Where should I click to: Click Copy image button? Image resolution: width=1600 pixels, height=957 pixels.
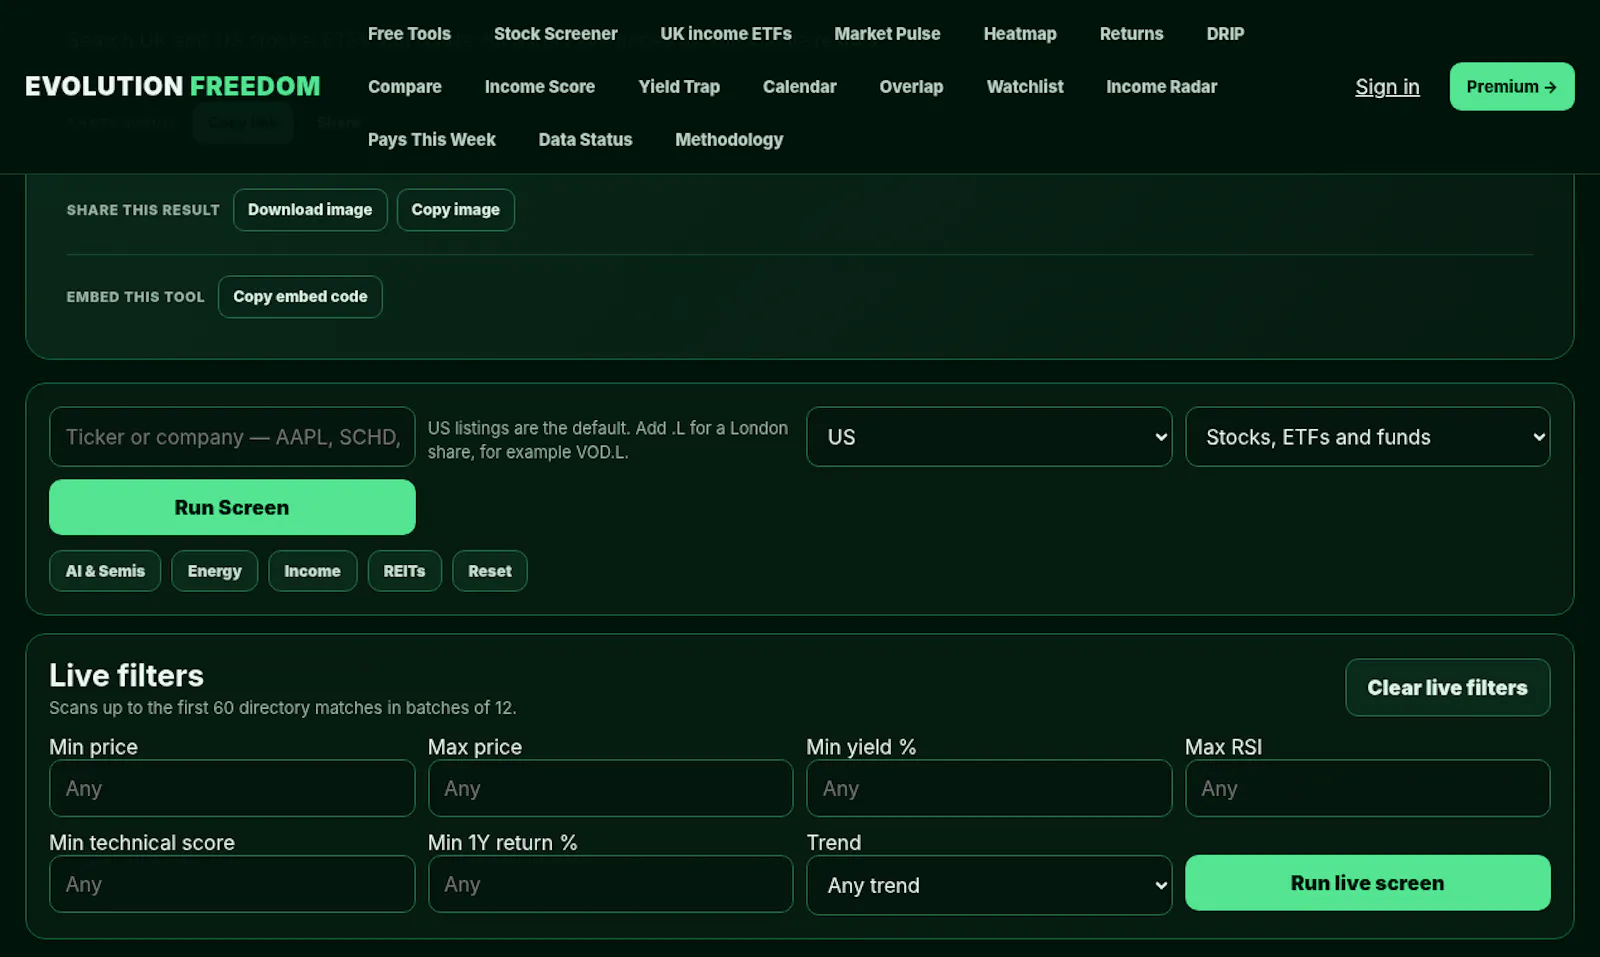click(x=456, y=210)
